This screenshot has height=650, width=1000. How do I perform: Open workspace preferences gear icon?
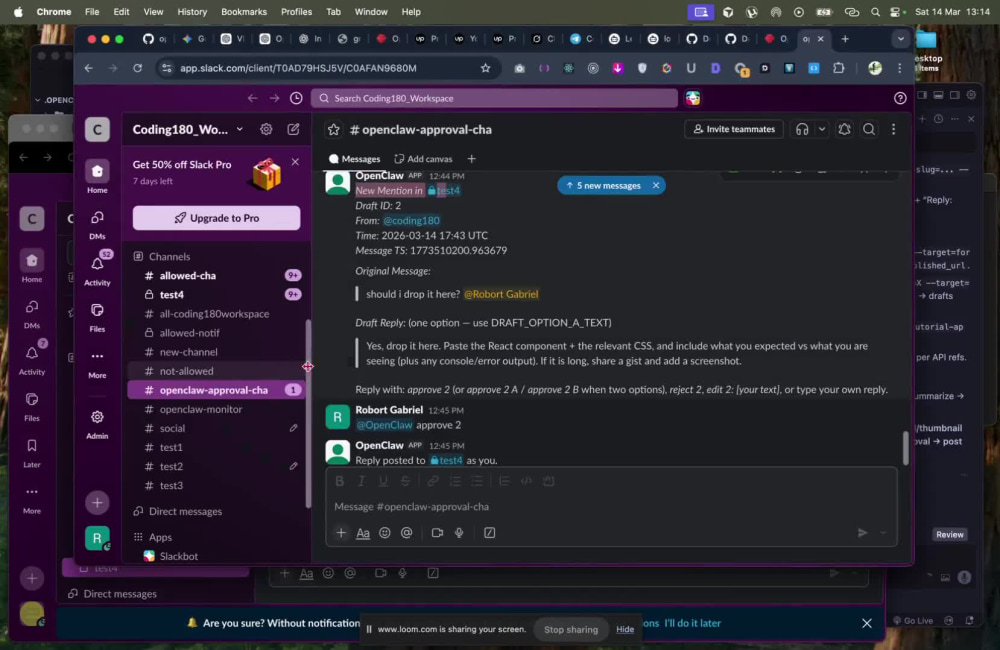[x=266, y=129]
